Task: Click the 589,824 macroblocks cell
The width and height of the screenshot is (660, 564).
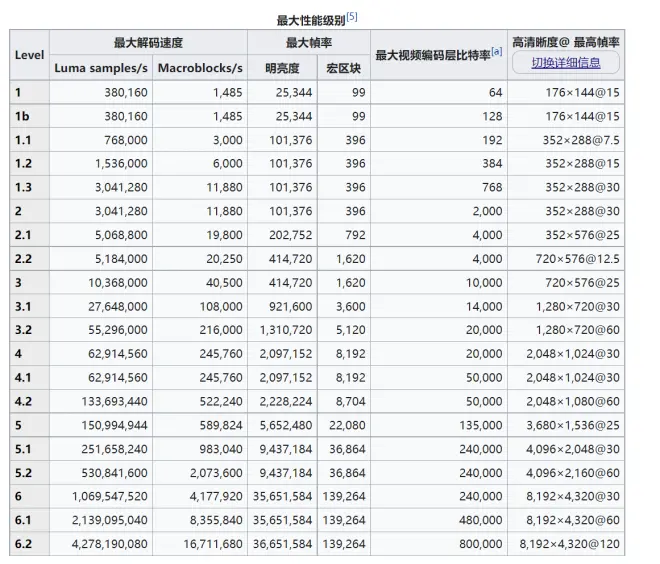Action: click(200, 425)
